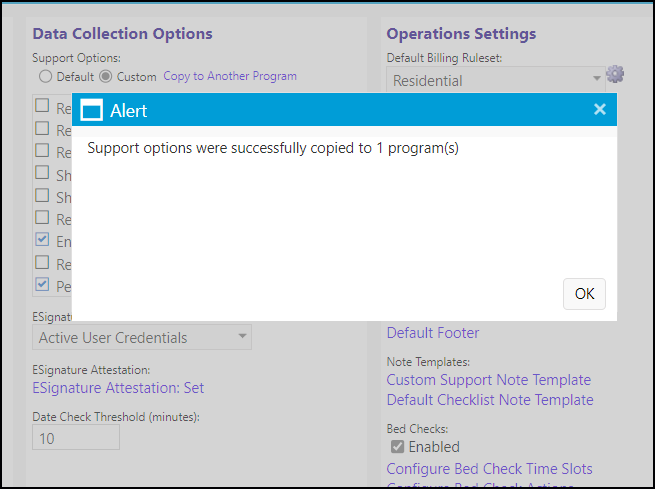Screen dimensions: 655x489
Task: Open the ESignature Attestation: Set link
Action: pos(118,388)
